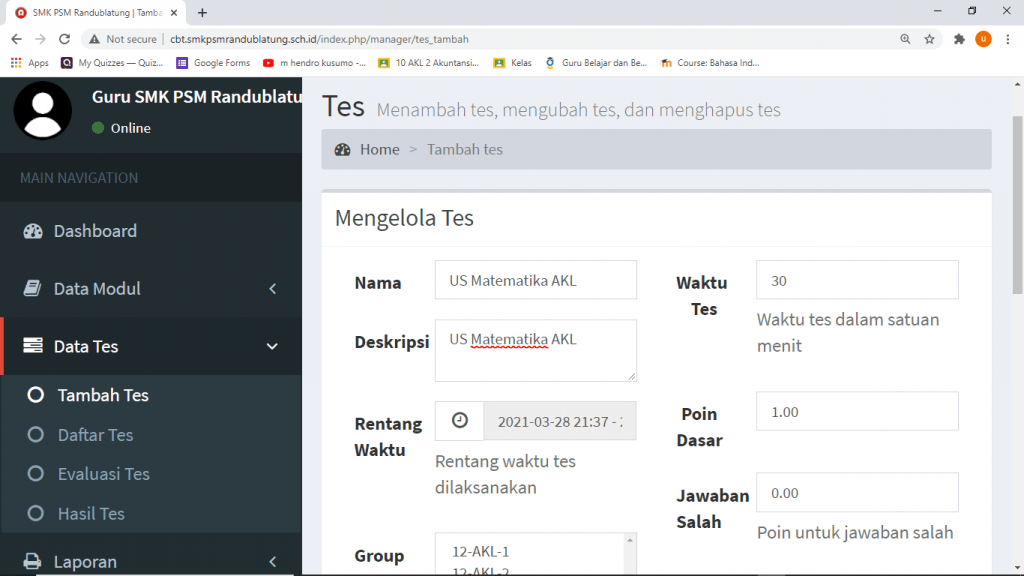This screenshot has height=576, width=1024.
Task: Click the user avatar in sidebar
Action: (x=43, y=110)
